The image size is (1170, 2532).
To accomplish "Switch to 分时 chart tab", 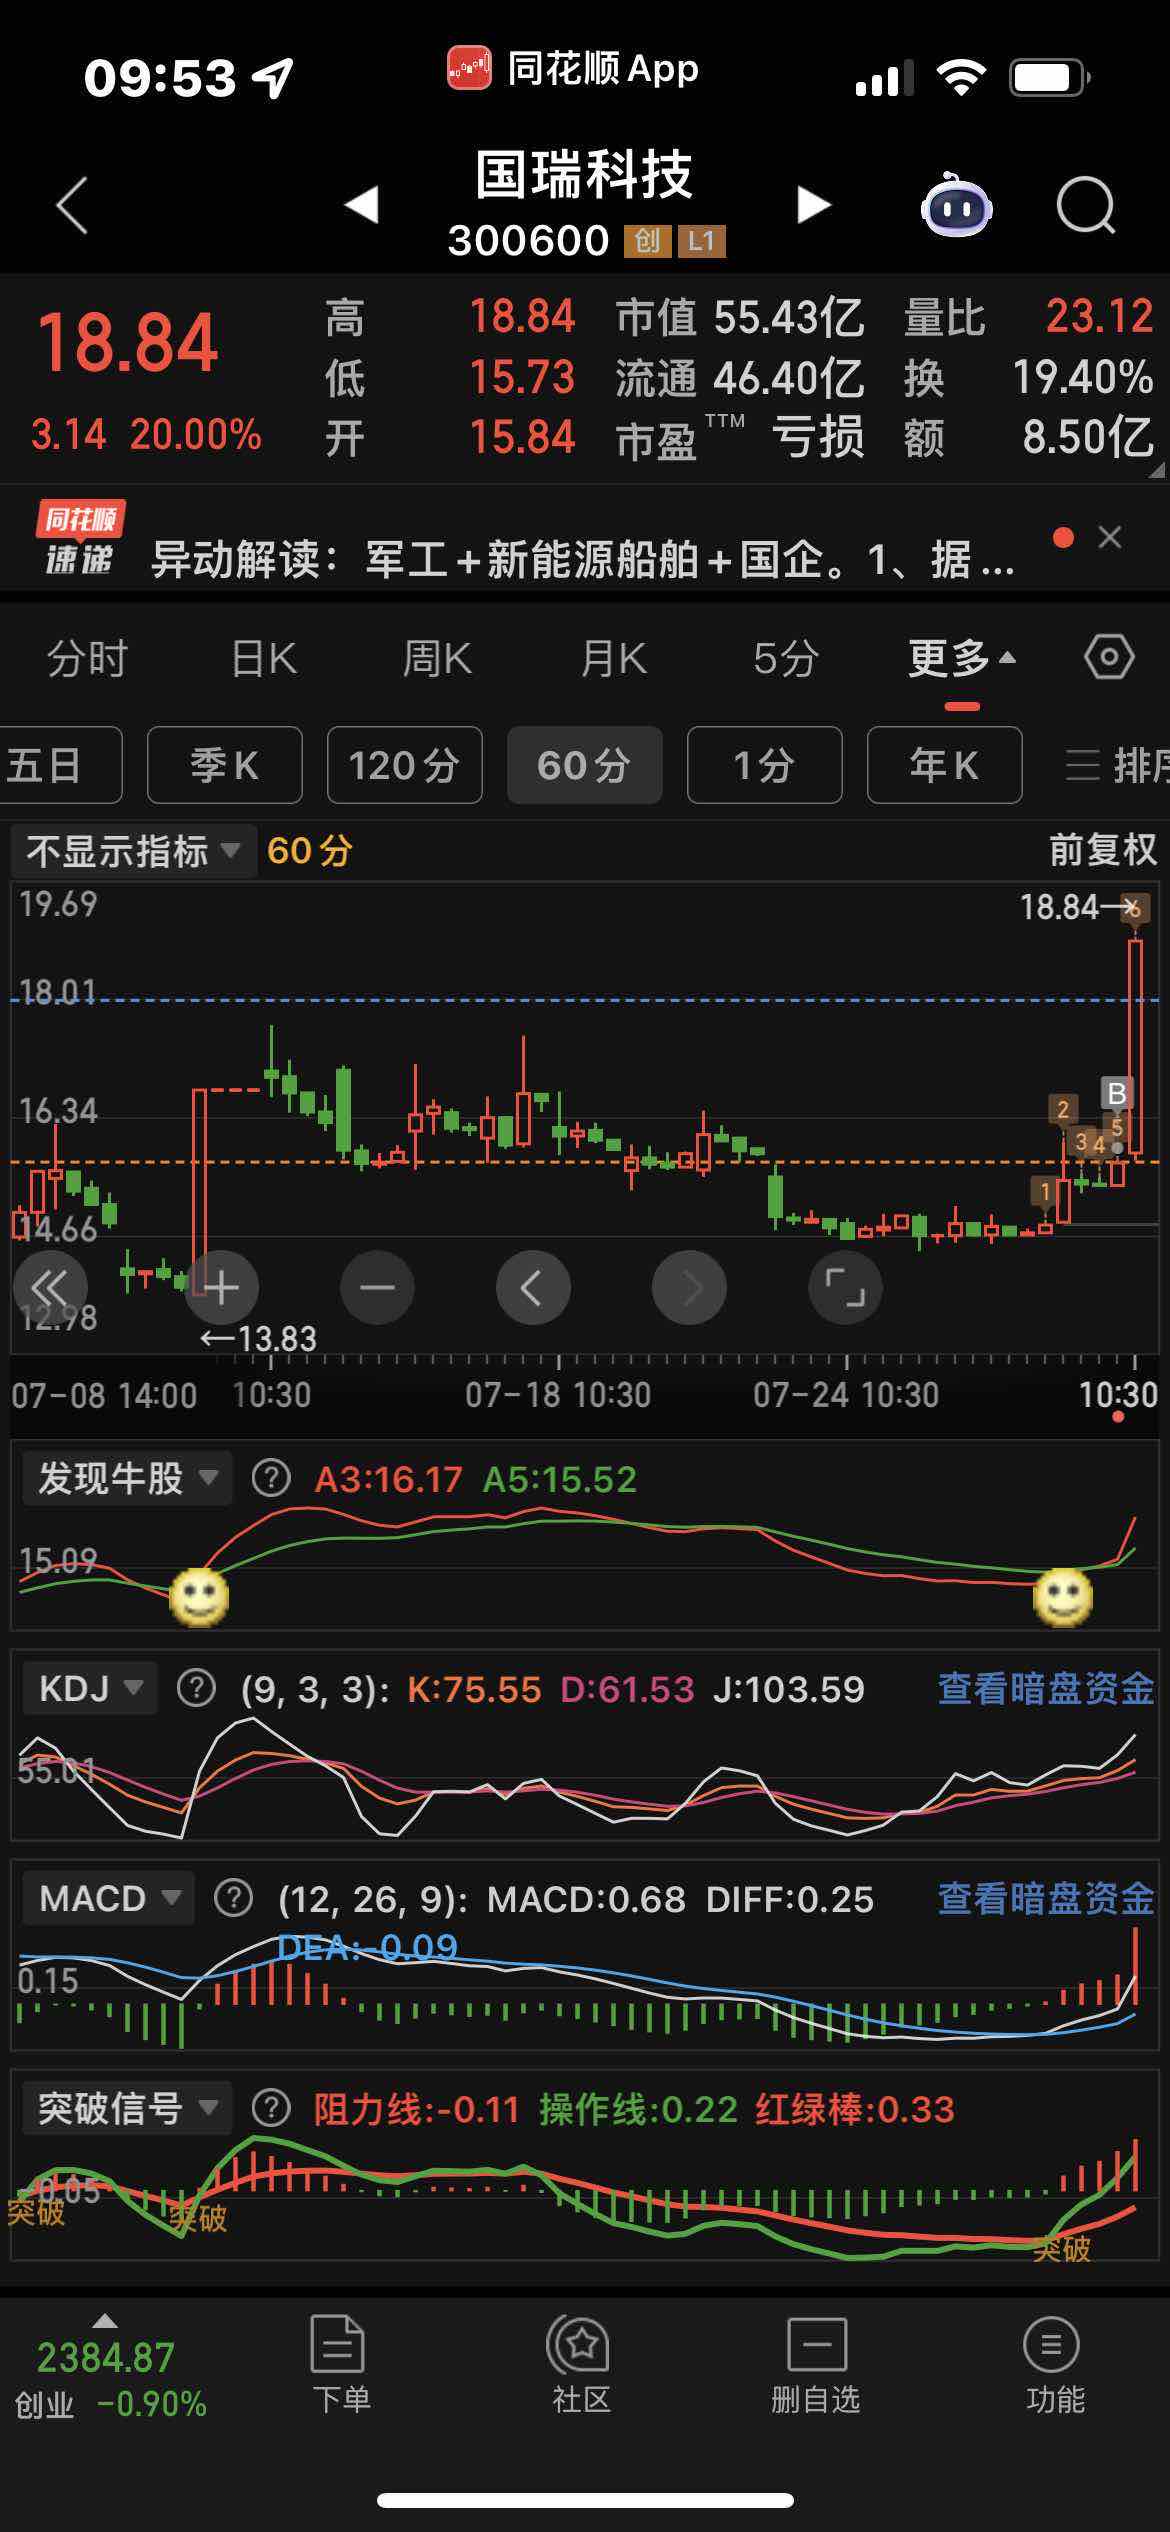I will pyautogui.click(x=88, y=658).
